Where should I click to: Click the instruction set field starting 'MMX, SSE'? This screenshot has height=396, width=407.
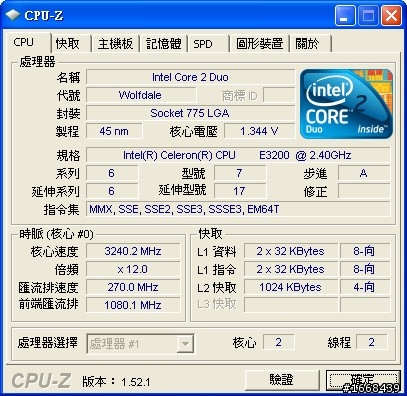[x=238, y=209]
